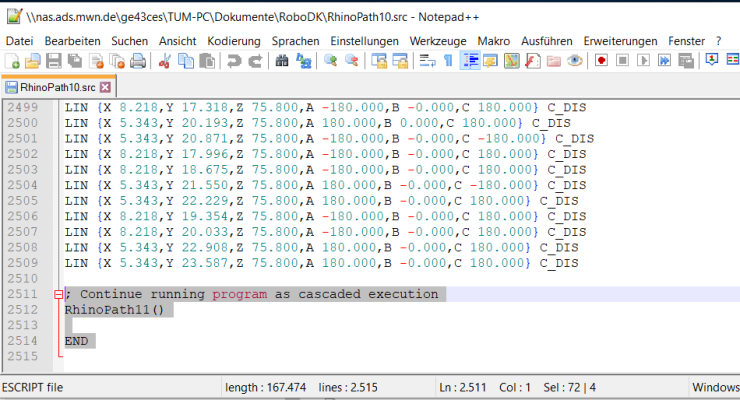Click the END keyword on line 2514

(x=76, y=341)
